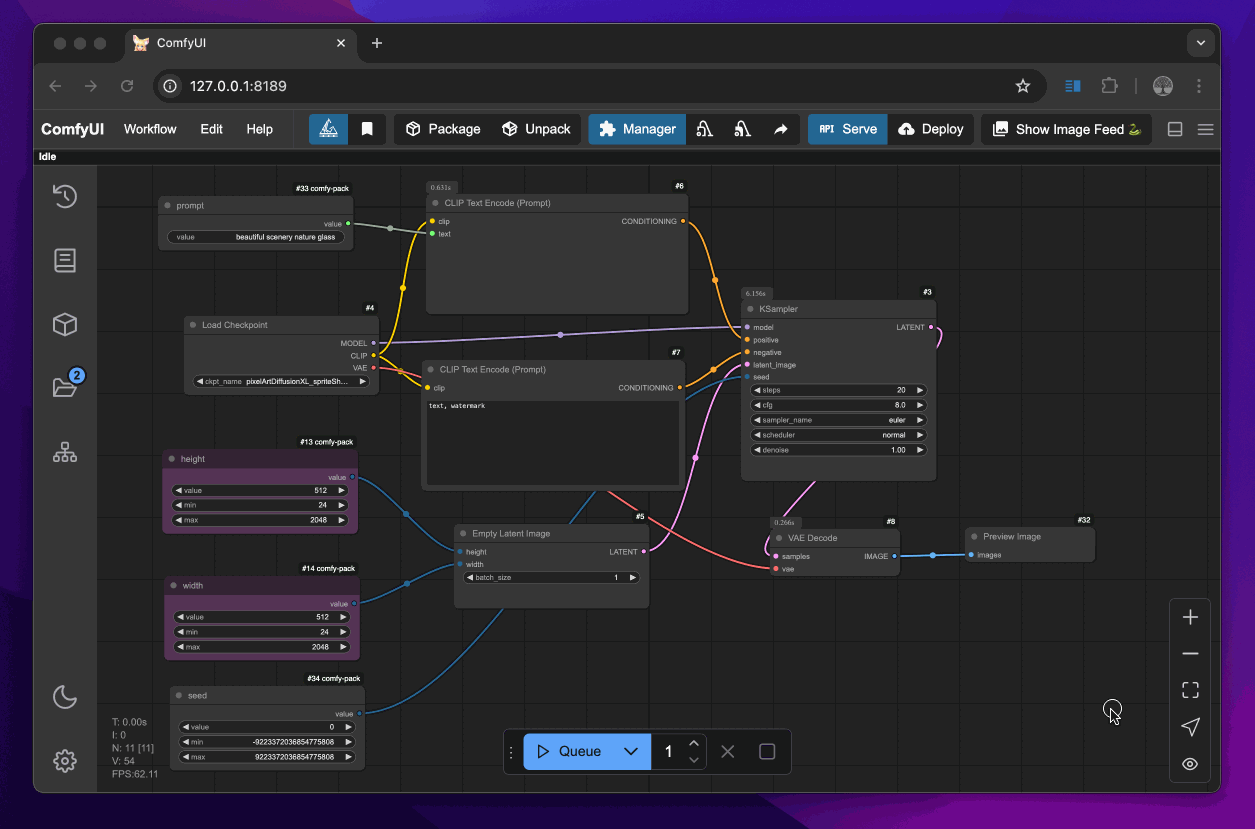Click height node value 512 field

pos(261,491)
